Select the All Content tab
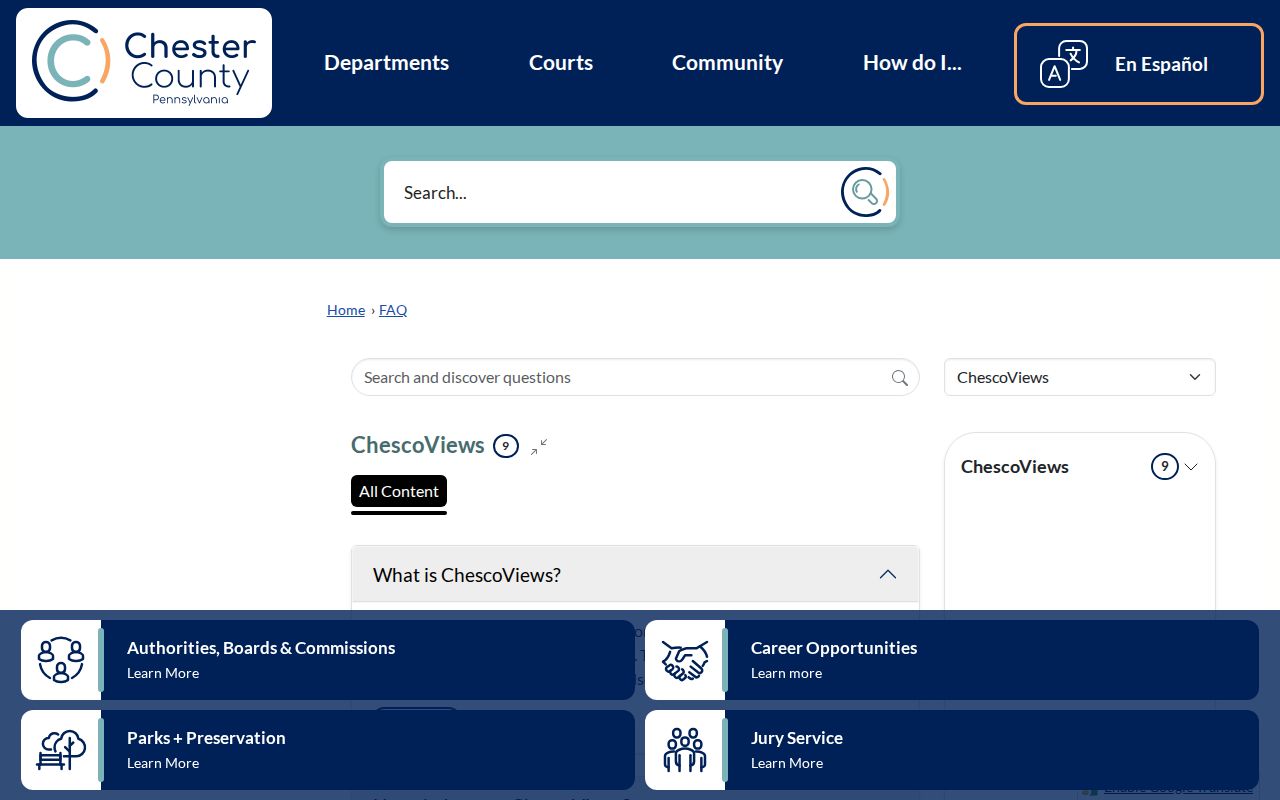The width and height of the screenshot is (1280, 800). pos(399,492)
